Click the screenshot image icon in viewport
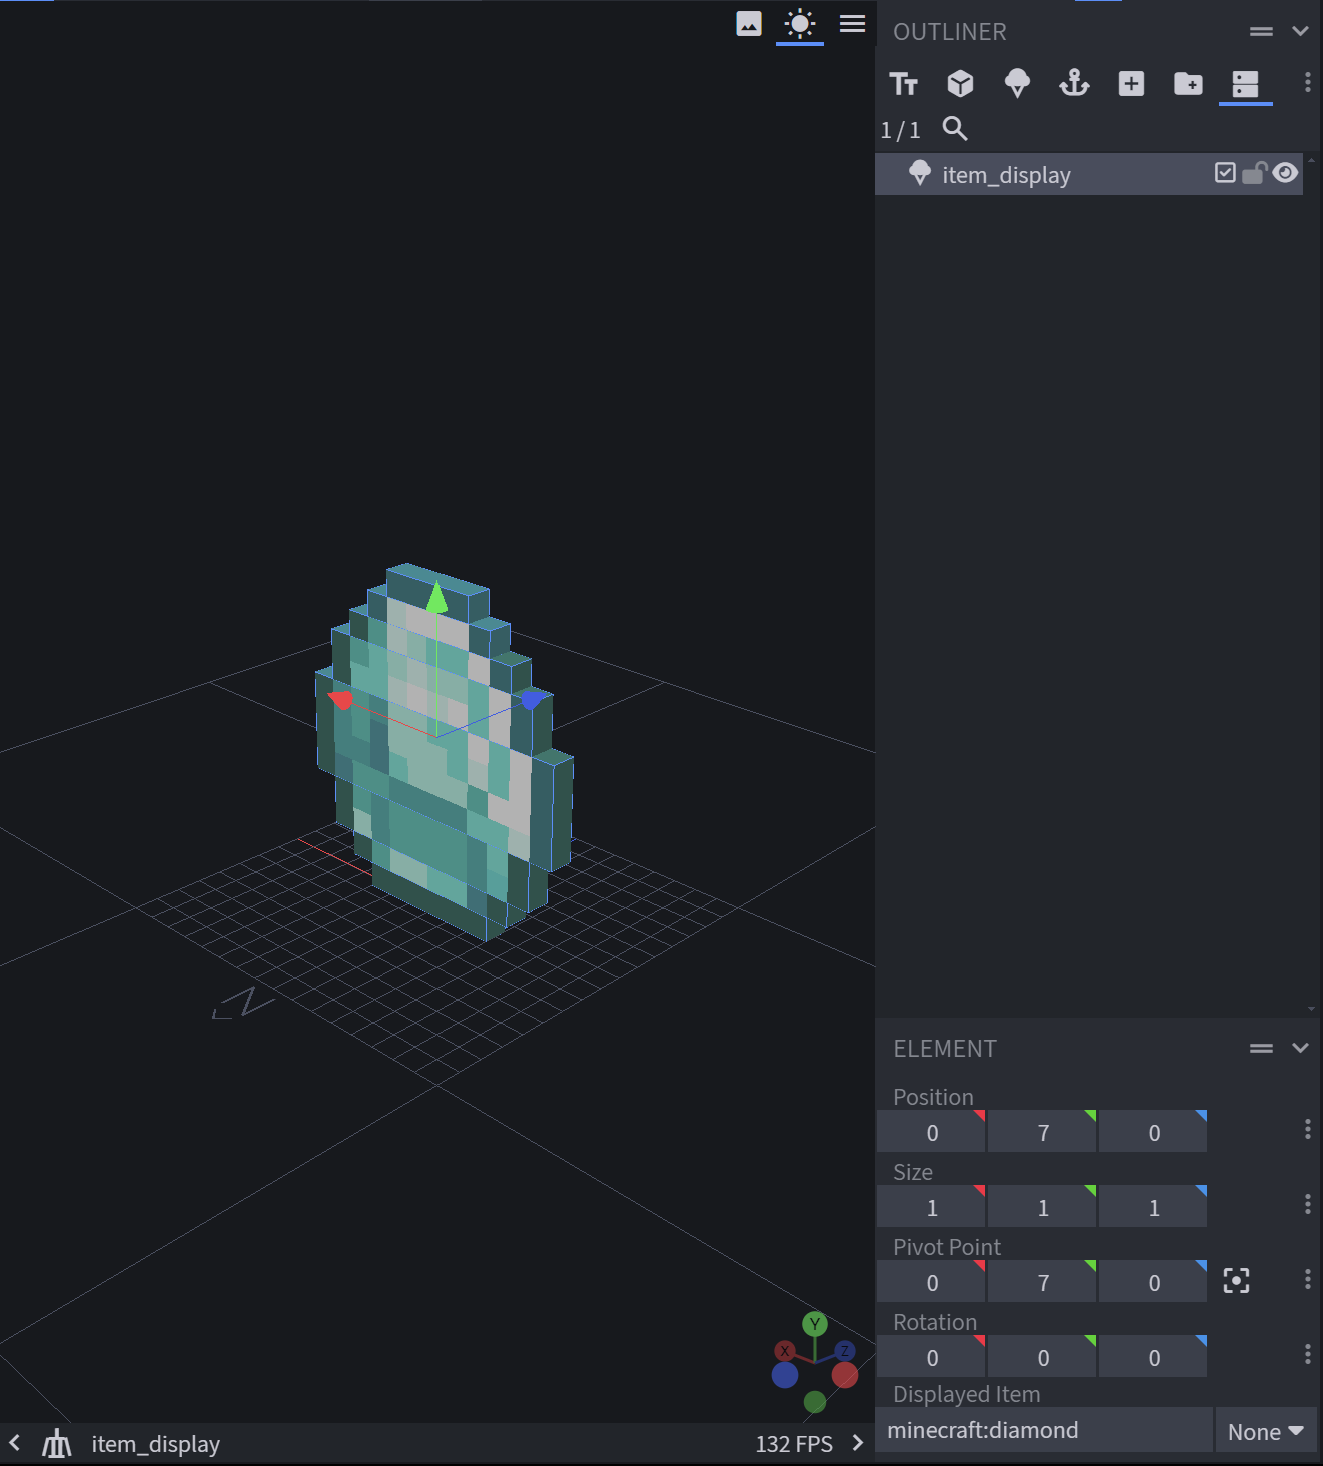Screen dimensions: 1323x1466 [749, 23]
